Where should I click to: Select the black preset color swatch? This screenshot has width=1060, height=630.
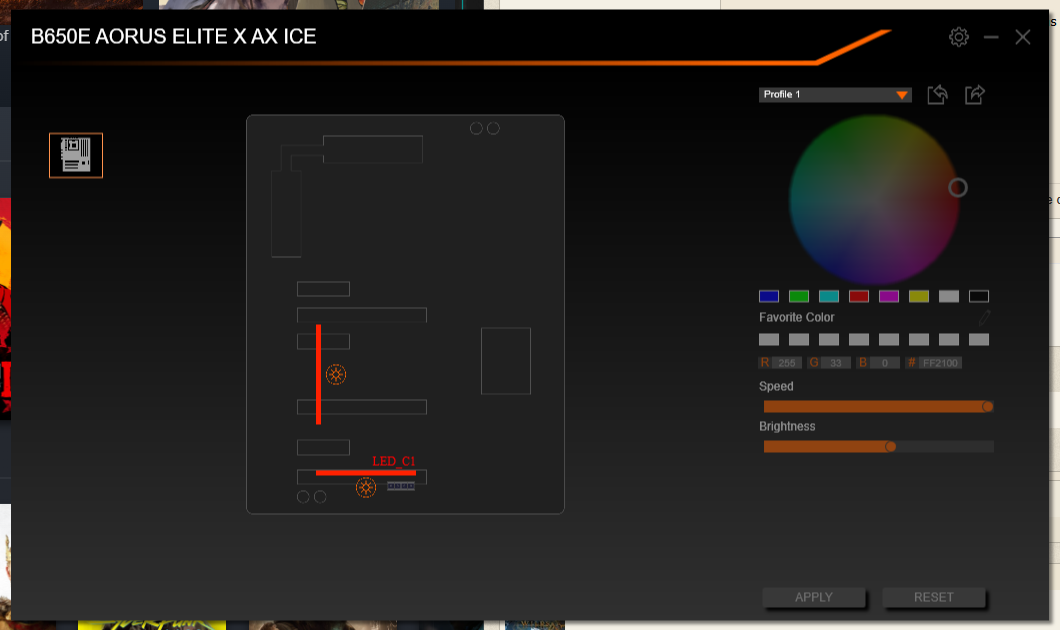[978, 296]
